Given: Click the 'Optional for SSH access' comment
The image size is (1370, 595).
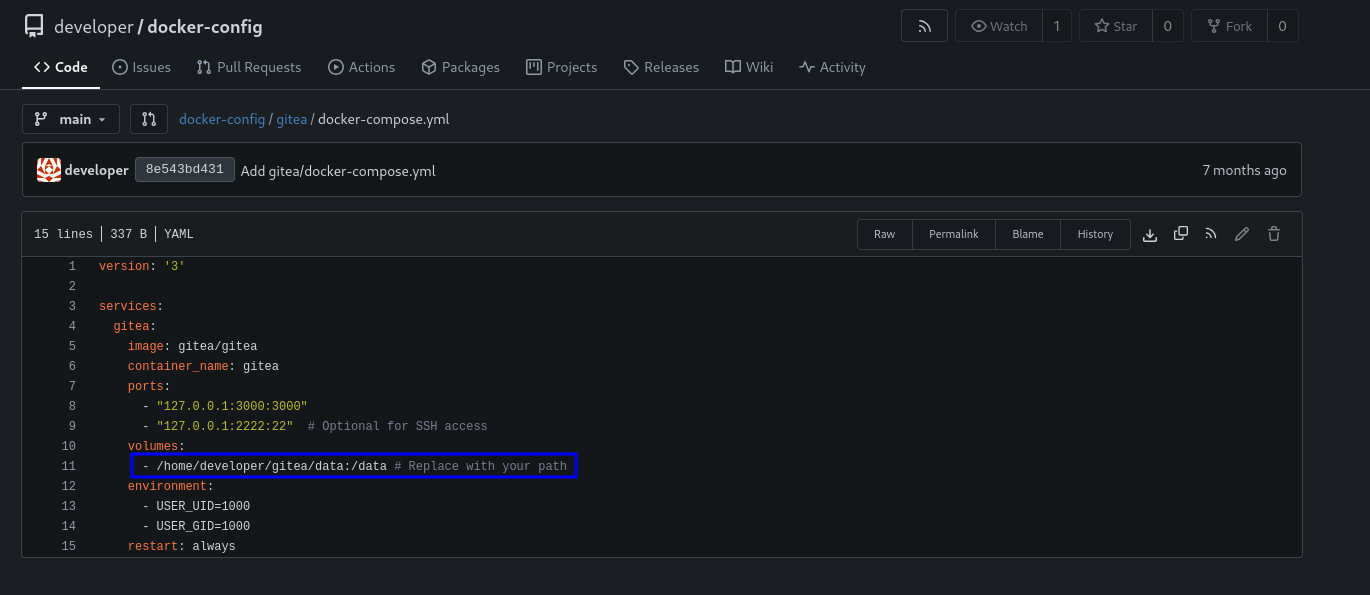Looking at the screenshot, I should (398, 426).
